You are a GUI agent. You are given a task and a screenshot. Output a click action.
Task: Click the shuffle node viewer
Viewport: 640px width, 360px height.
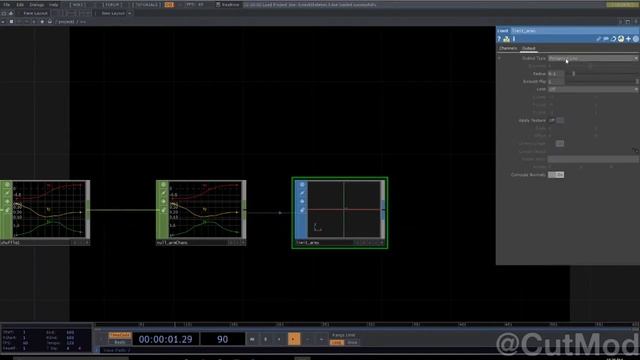pos(49,209)
